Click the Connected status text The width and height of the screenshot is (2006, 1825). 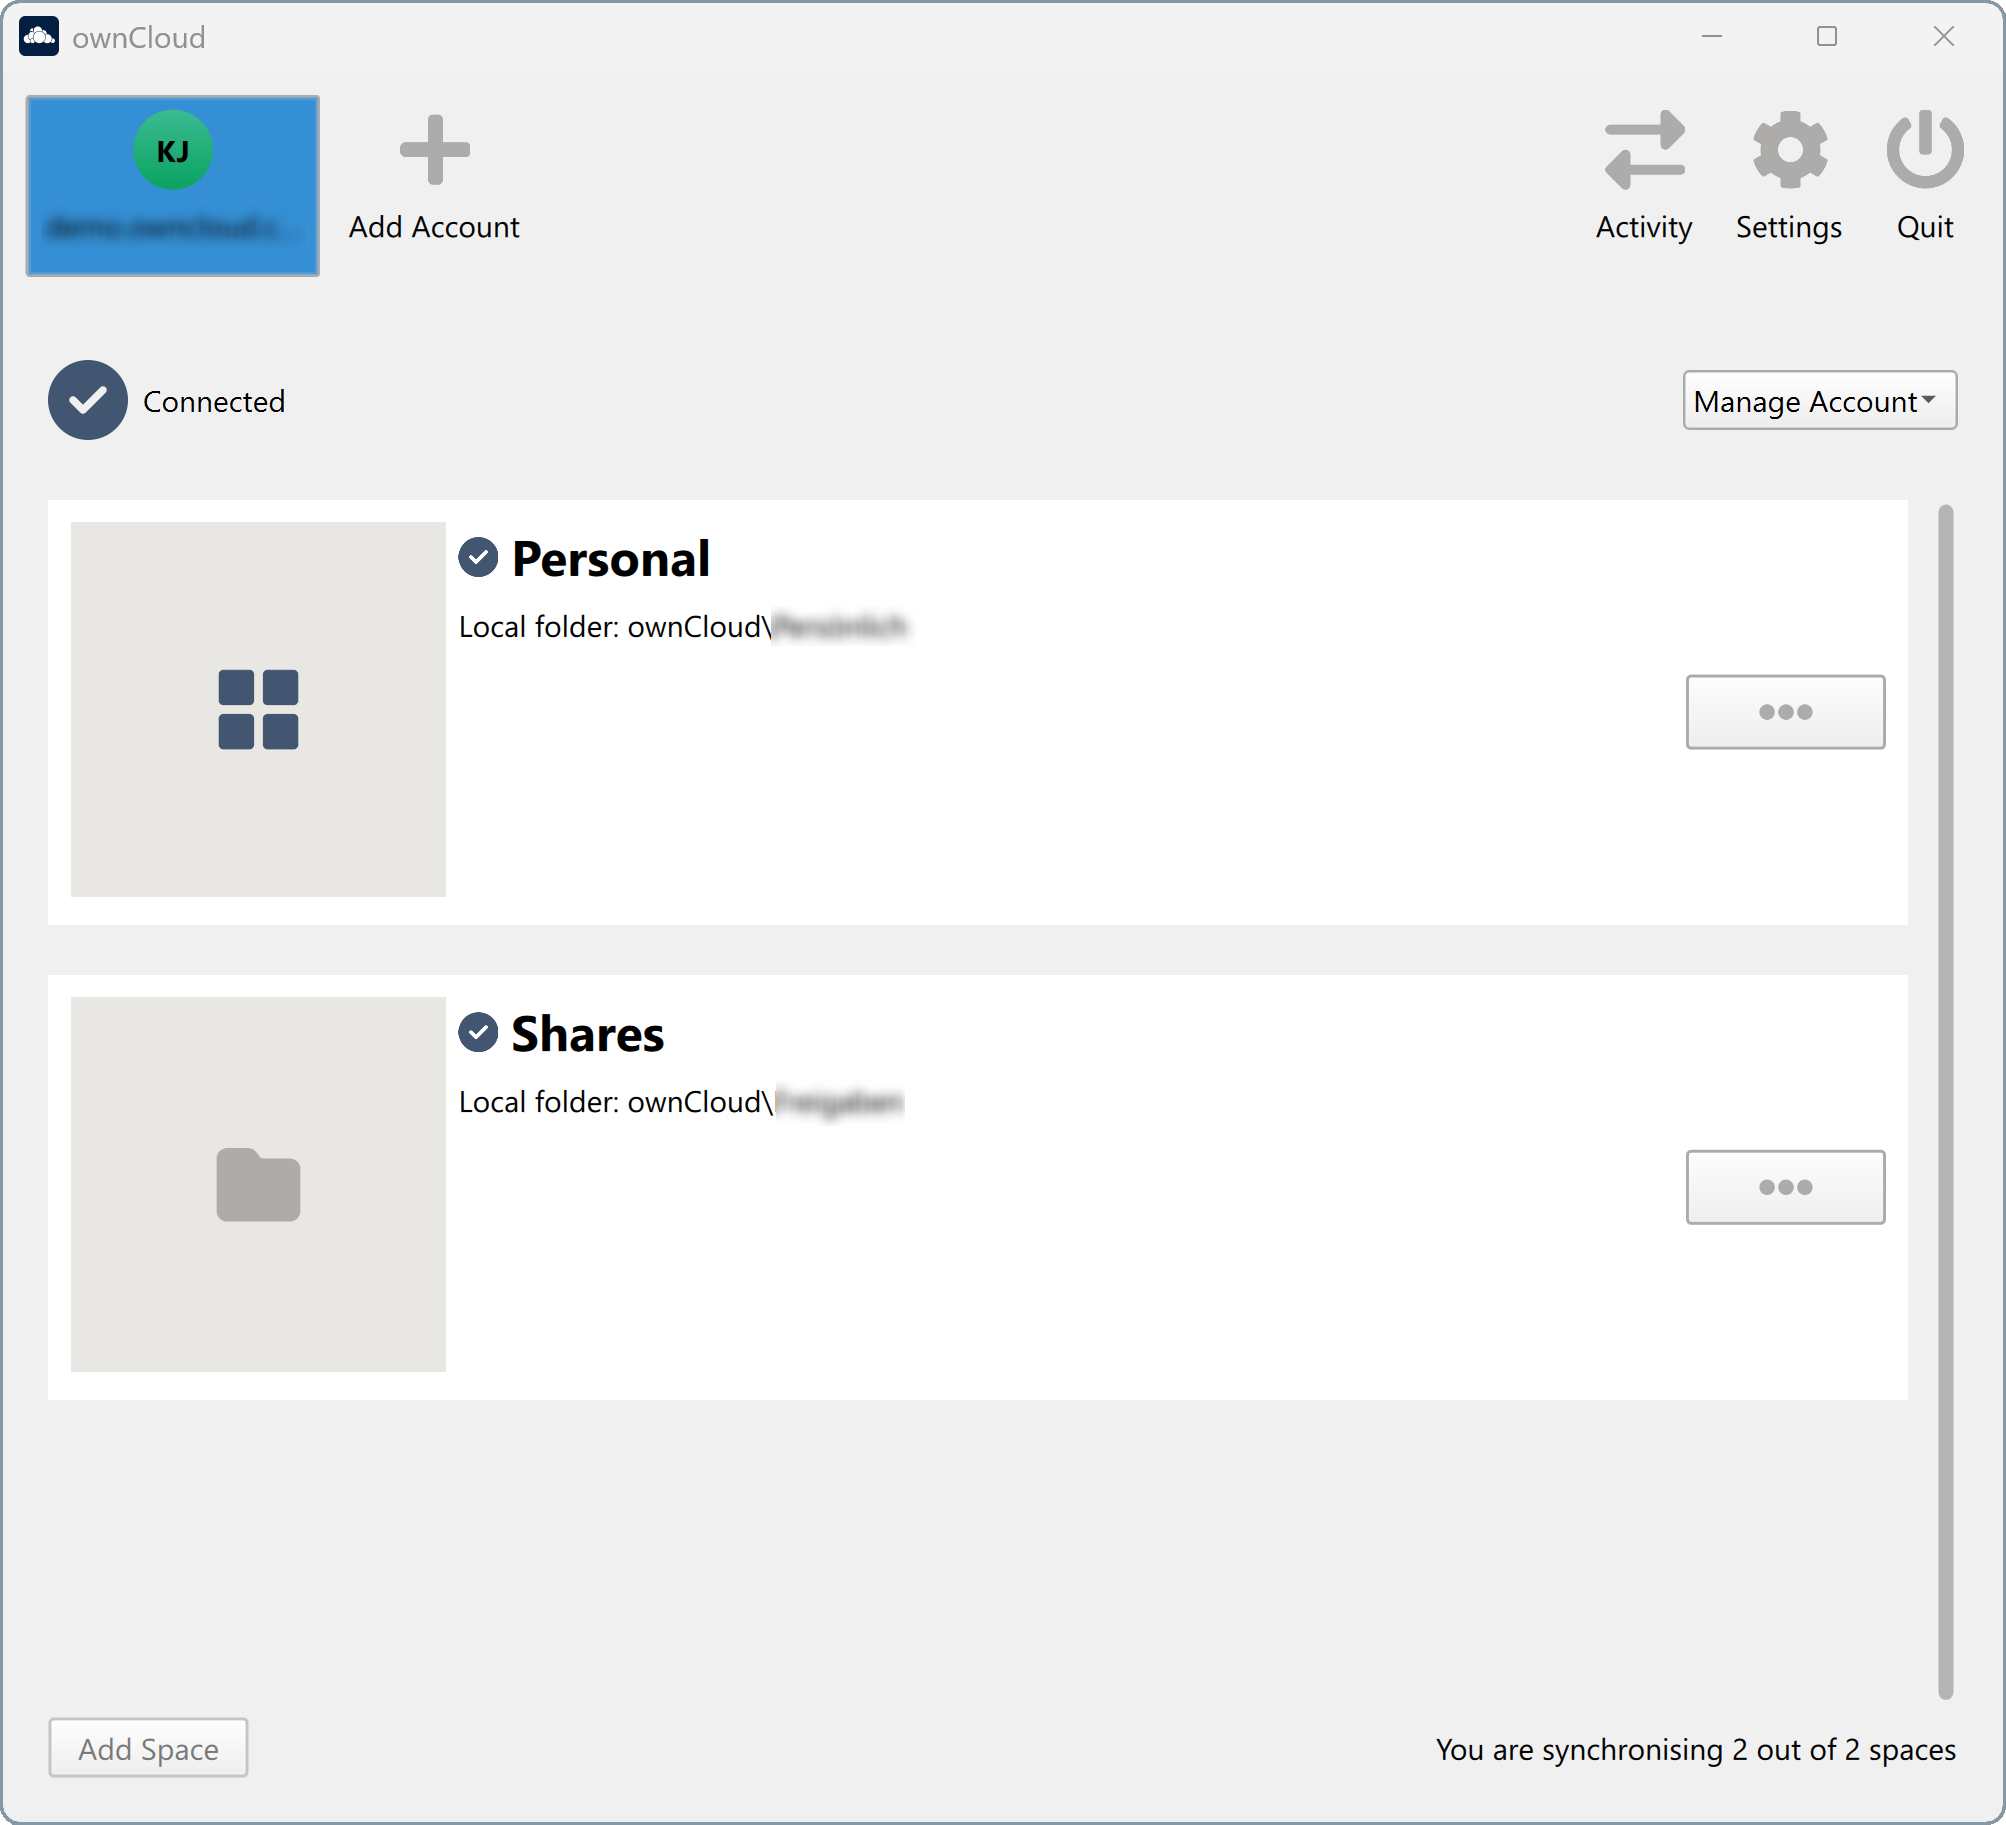click(x=214, y=401)
